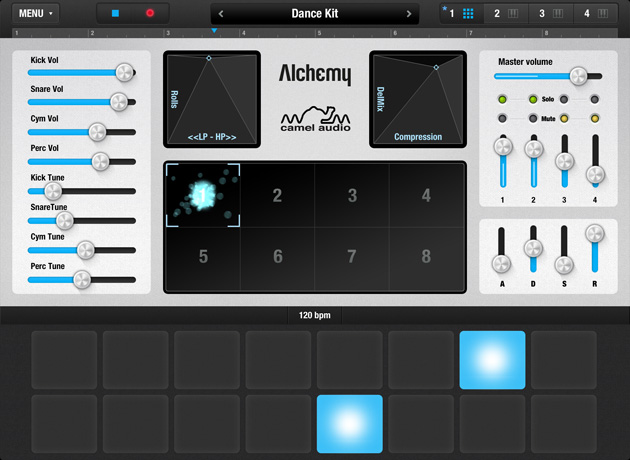
Task: Go to previous preset with left arrow
Action: (x=221, y=14)
